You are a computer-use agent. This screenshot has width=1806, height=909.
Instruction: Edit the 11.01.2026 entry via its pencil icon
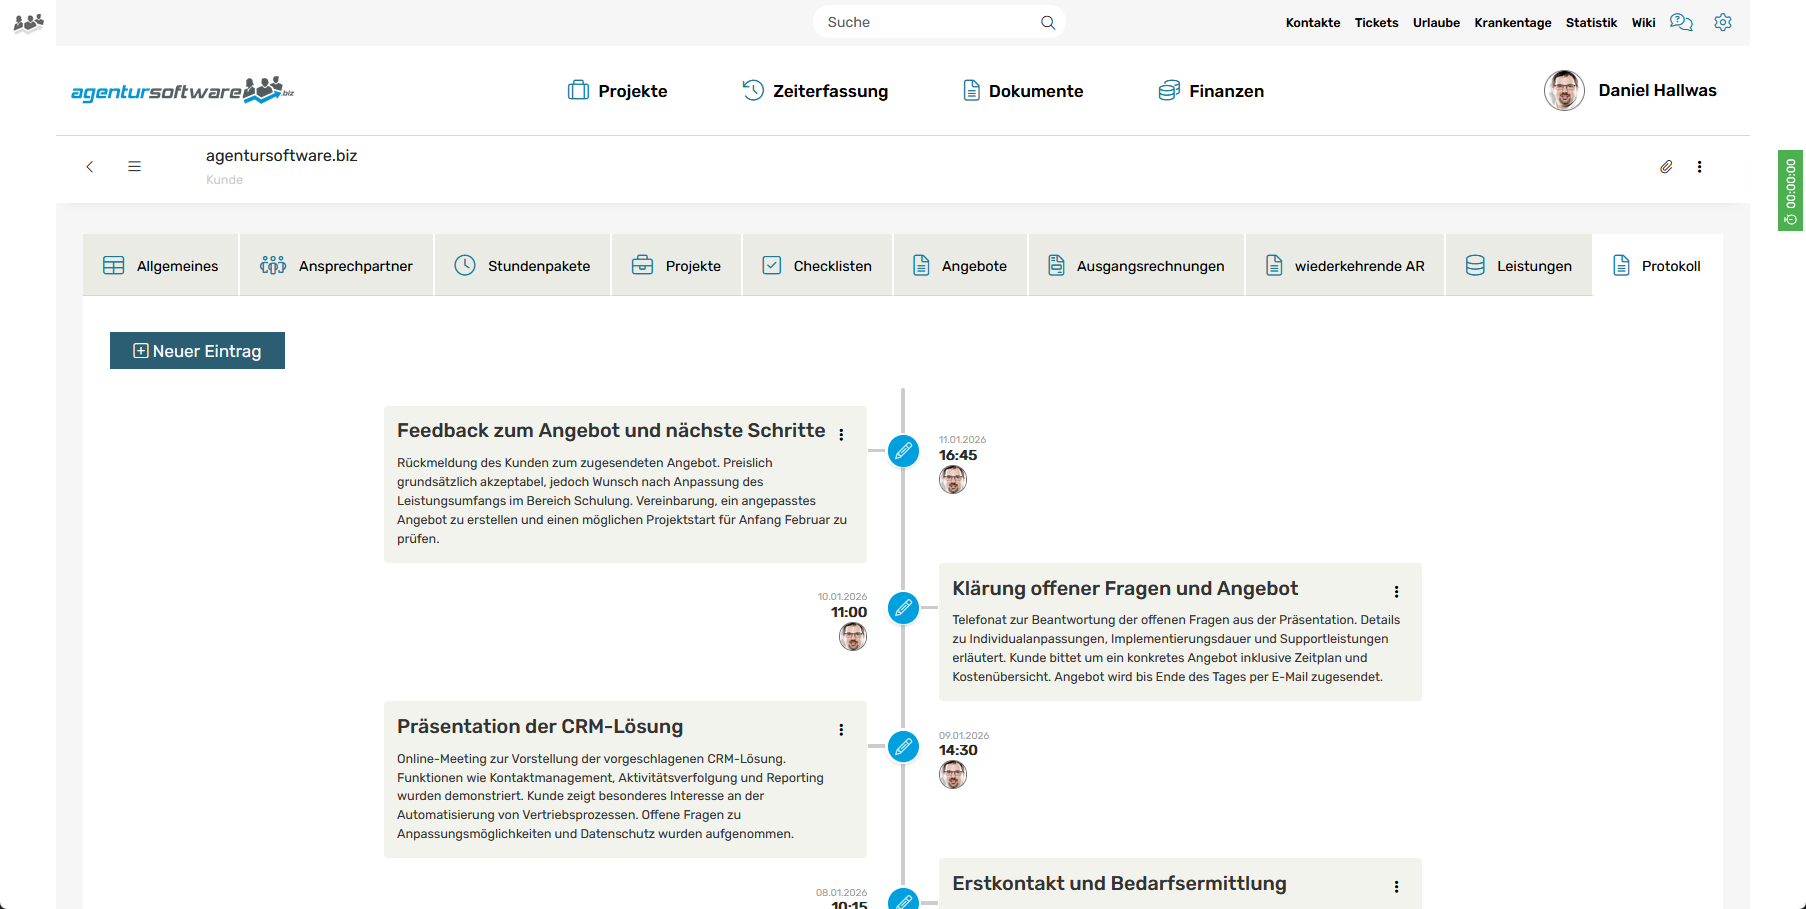(x=903, y=451)
